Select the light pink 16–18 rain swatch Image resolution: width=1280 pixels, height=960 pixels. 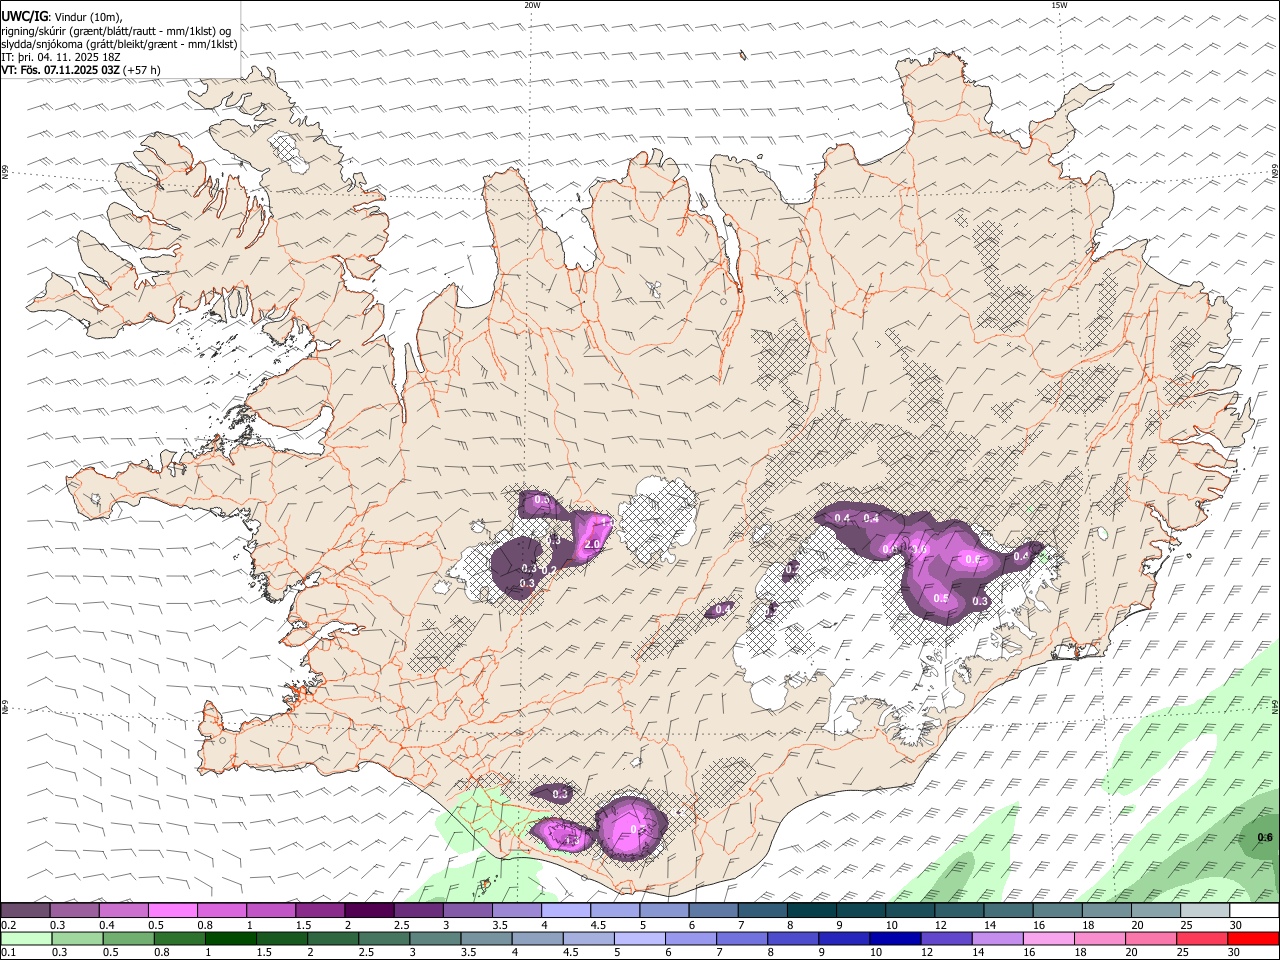(1048, 939)
